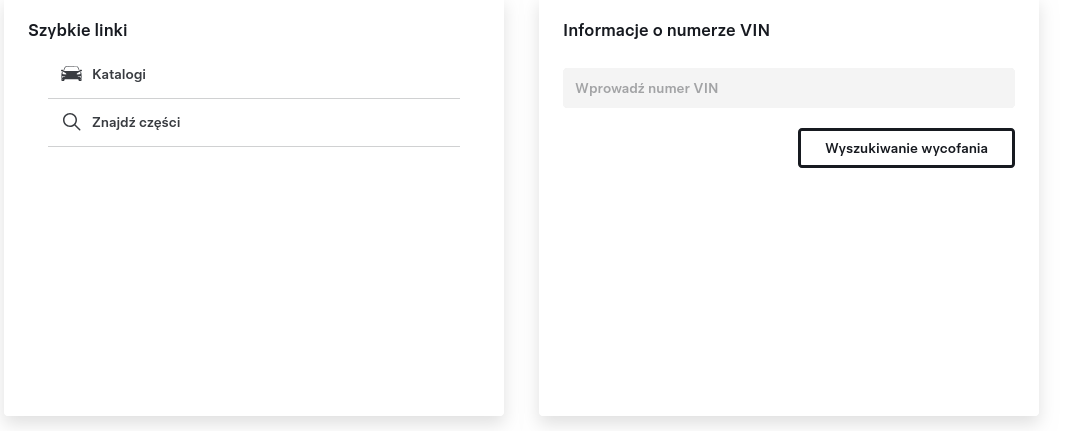Click the word wycofania on the button
1089x431 pixels.
click(954, 148)
